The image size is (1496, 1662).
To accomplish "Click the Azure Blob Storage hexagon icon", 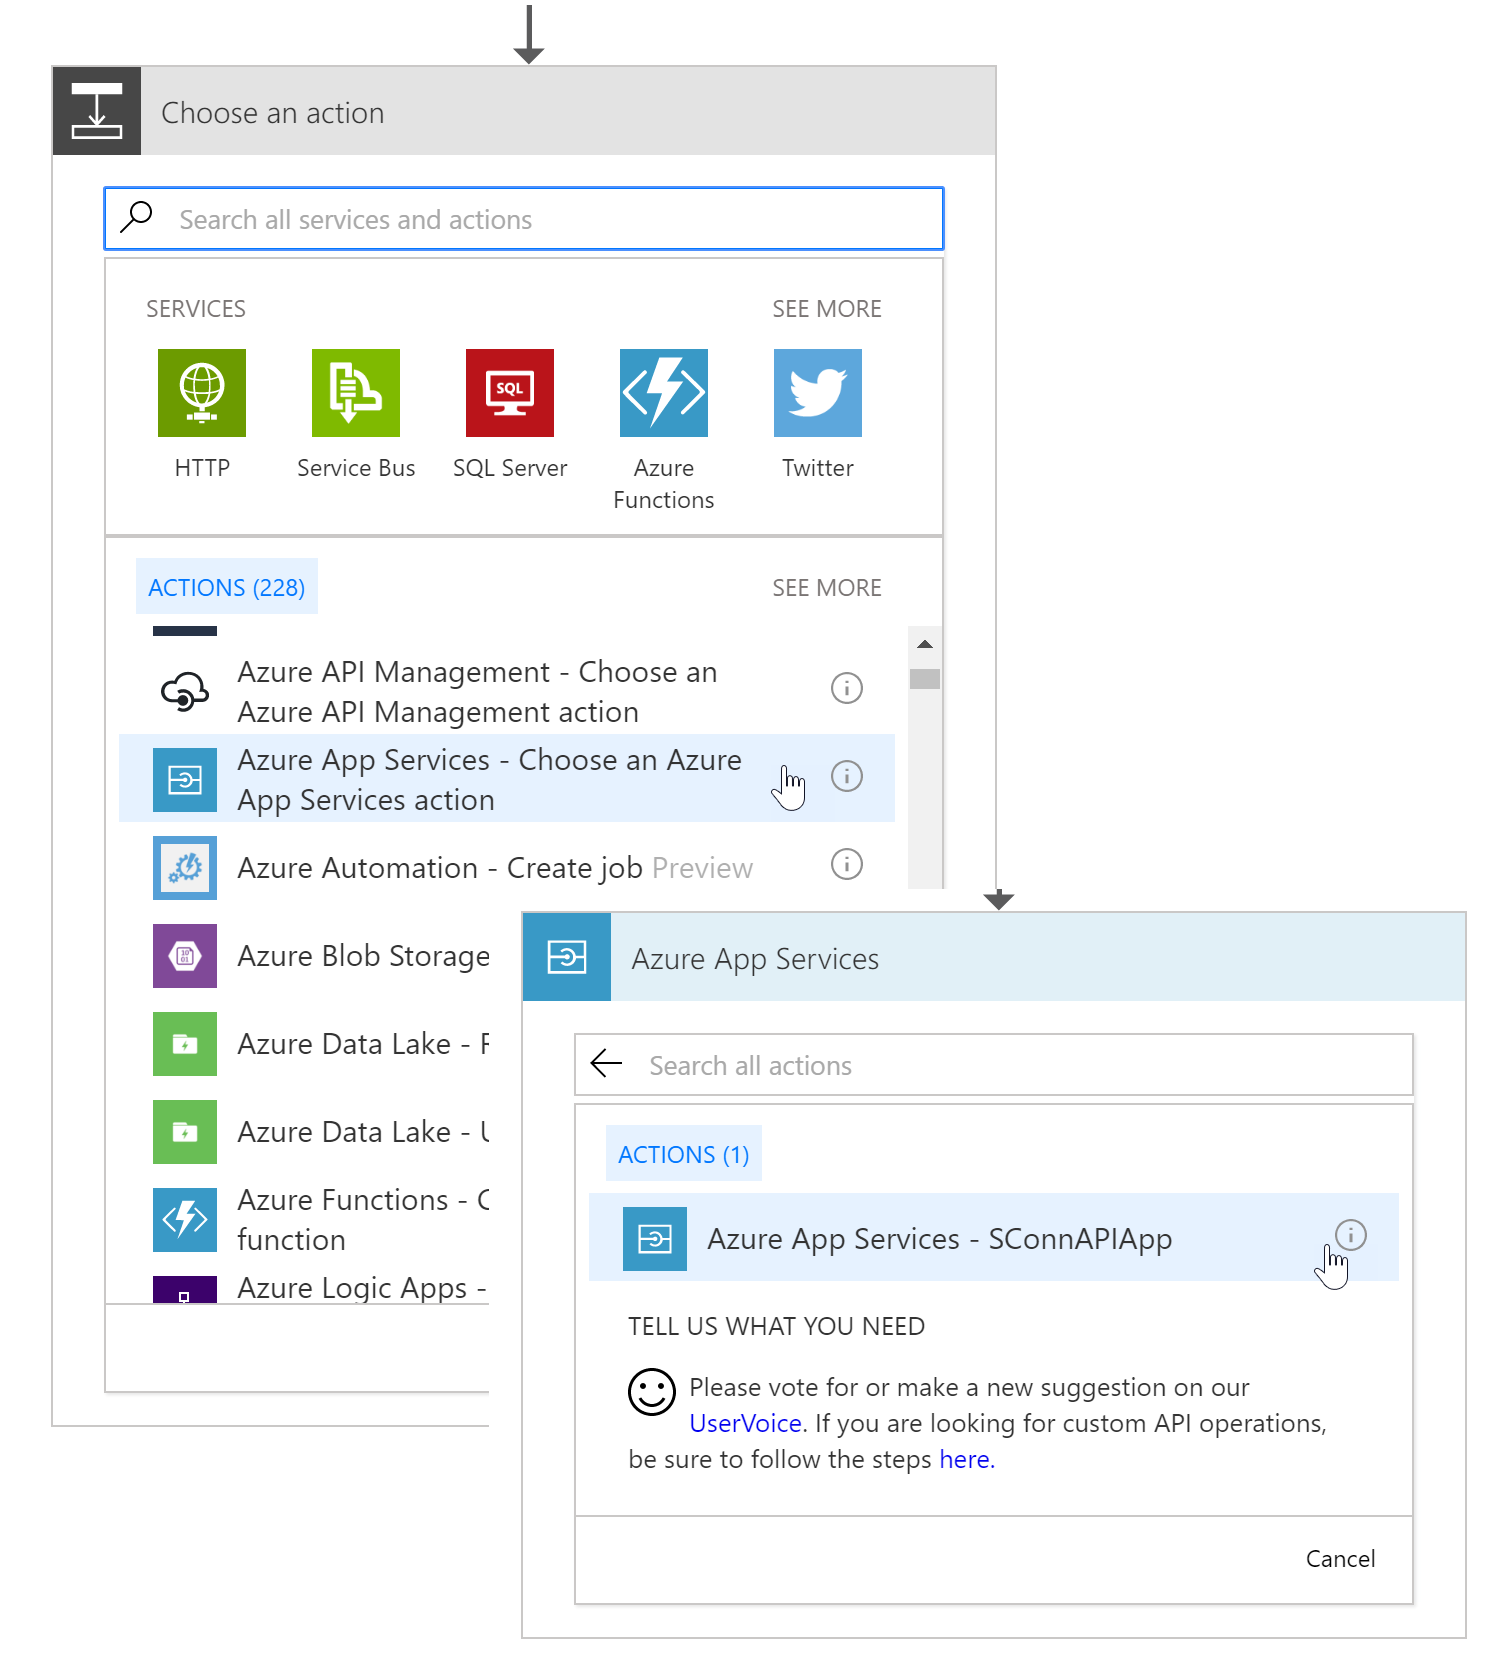I will [x=185, y=955].
